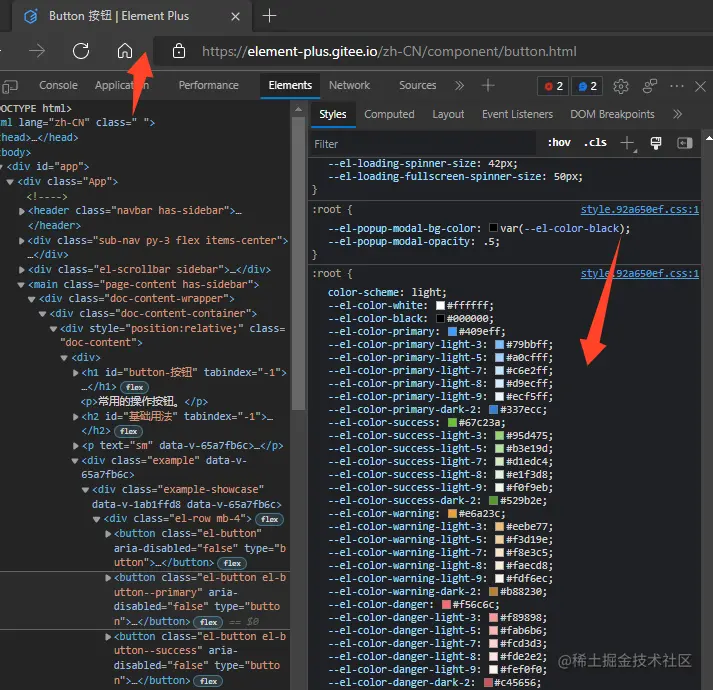Select the Styles pane tab

(x=333, y=115)
